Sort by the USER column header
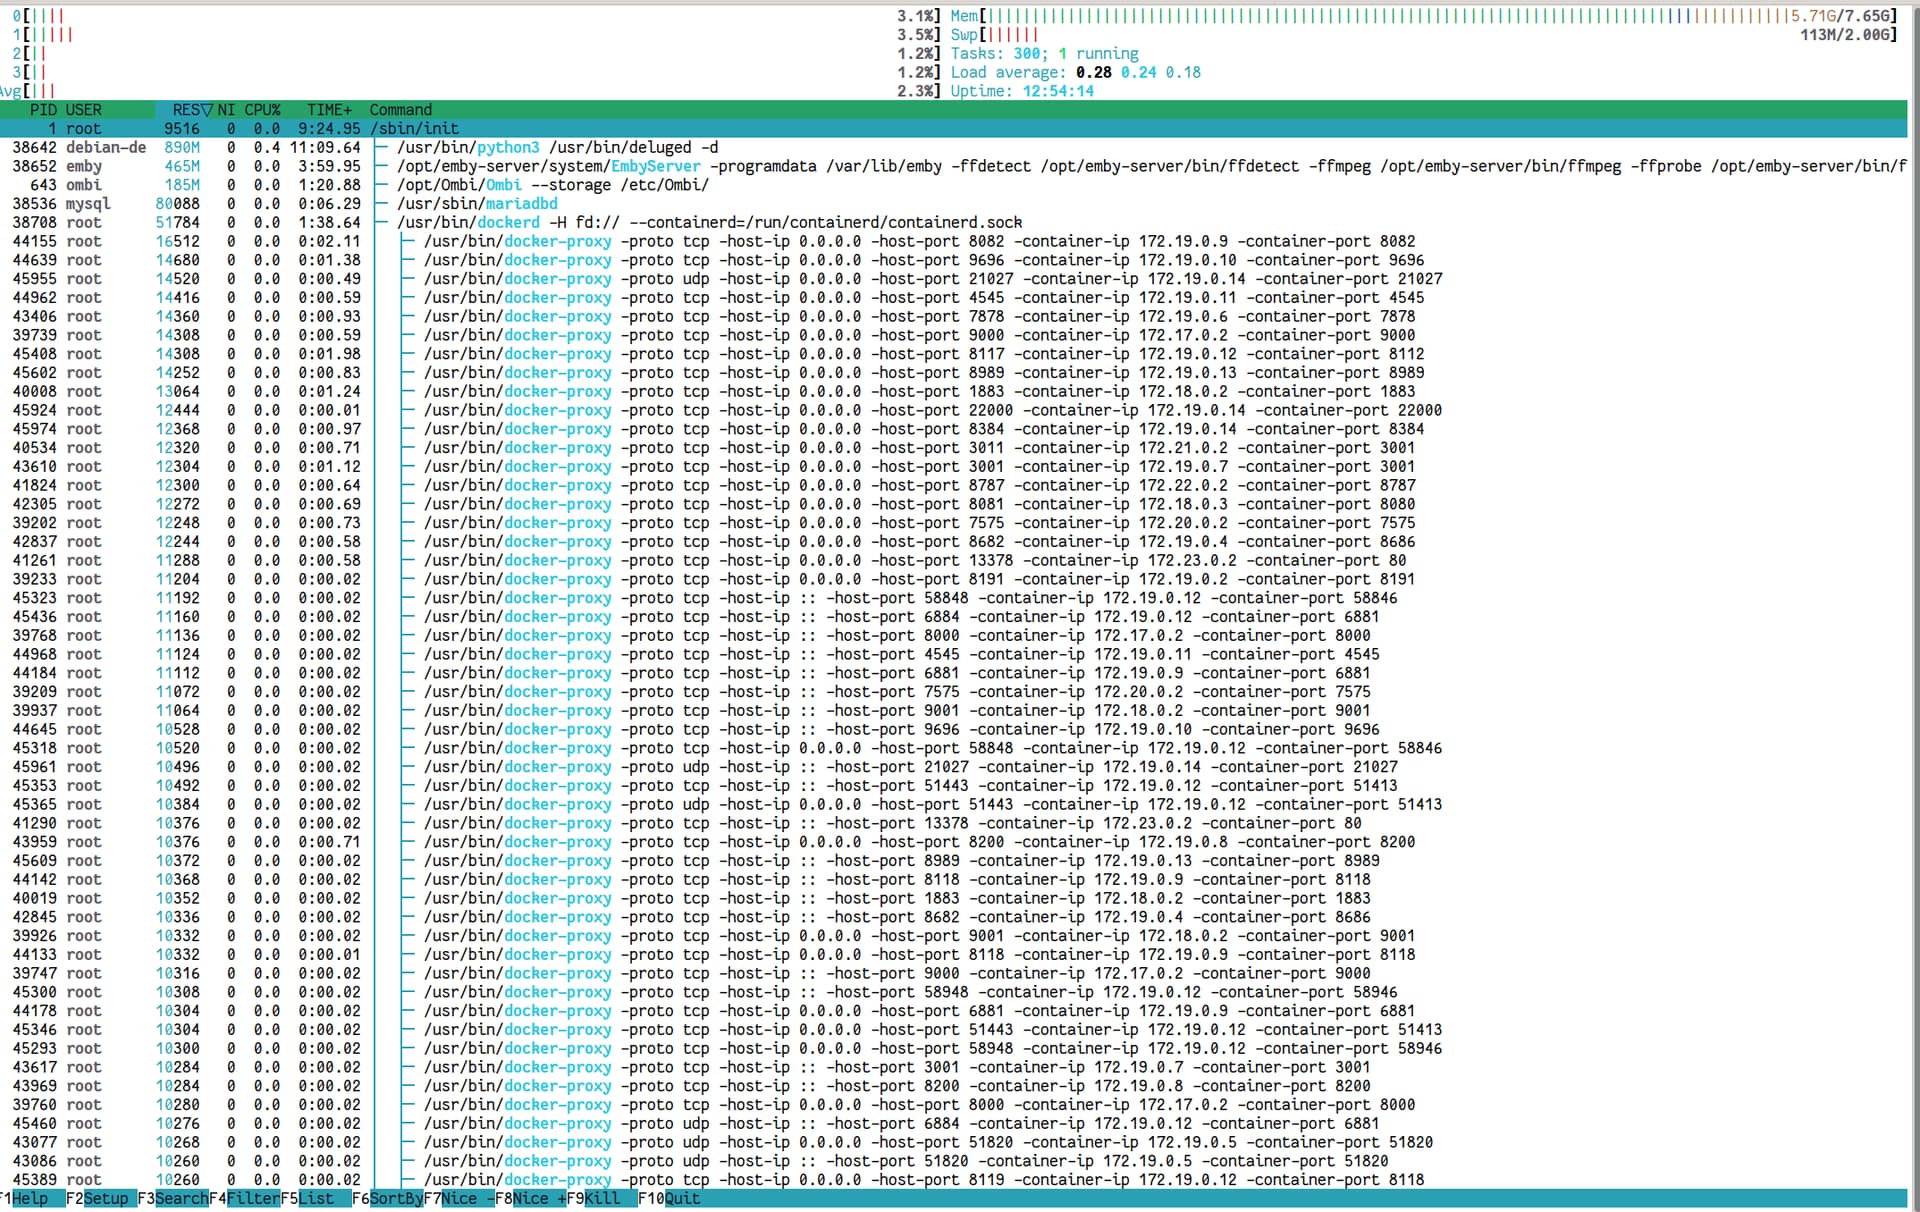Screen dimensions: 1920x1212 pos(83,110)
